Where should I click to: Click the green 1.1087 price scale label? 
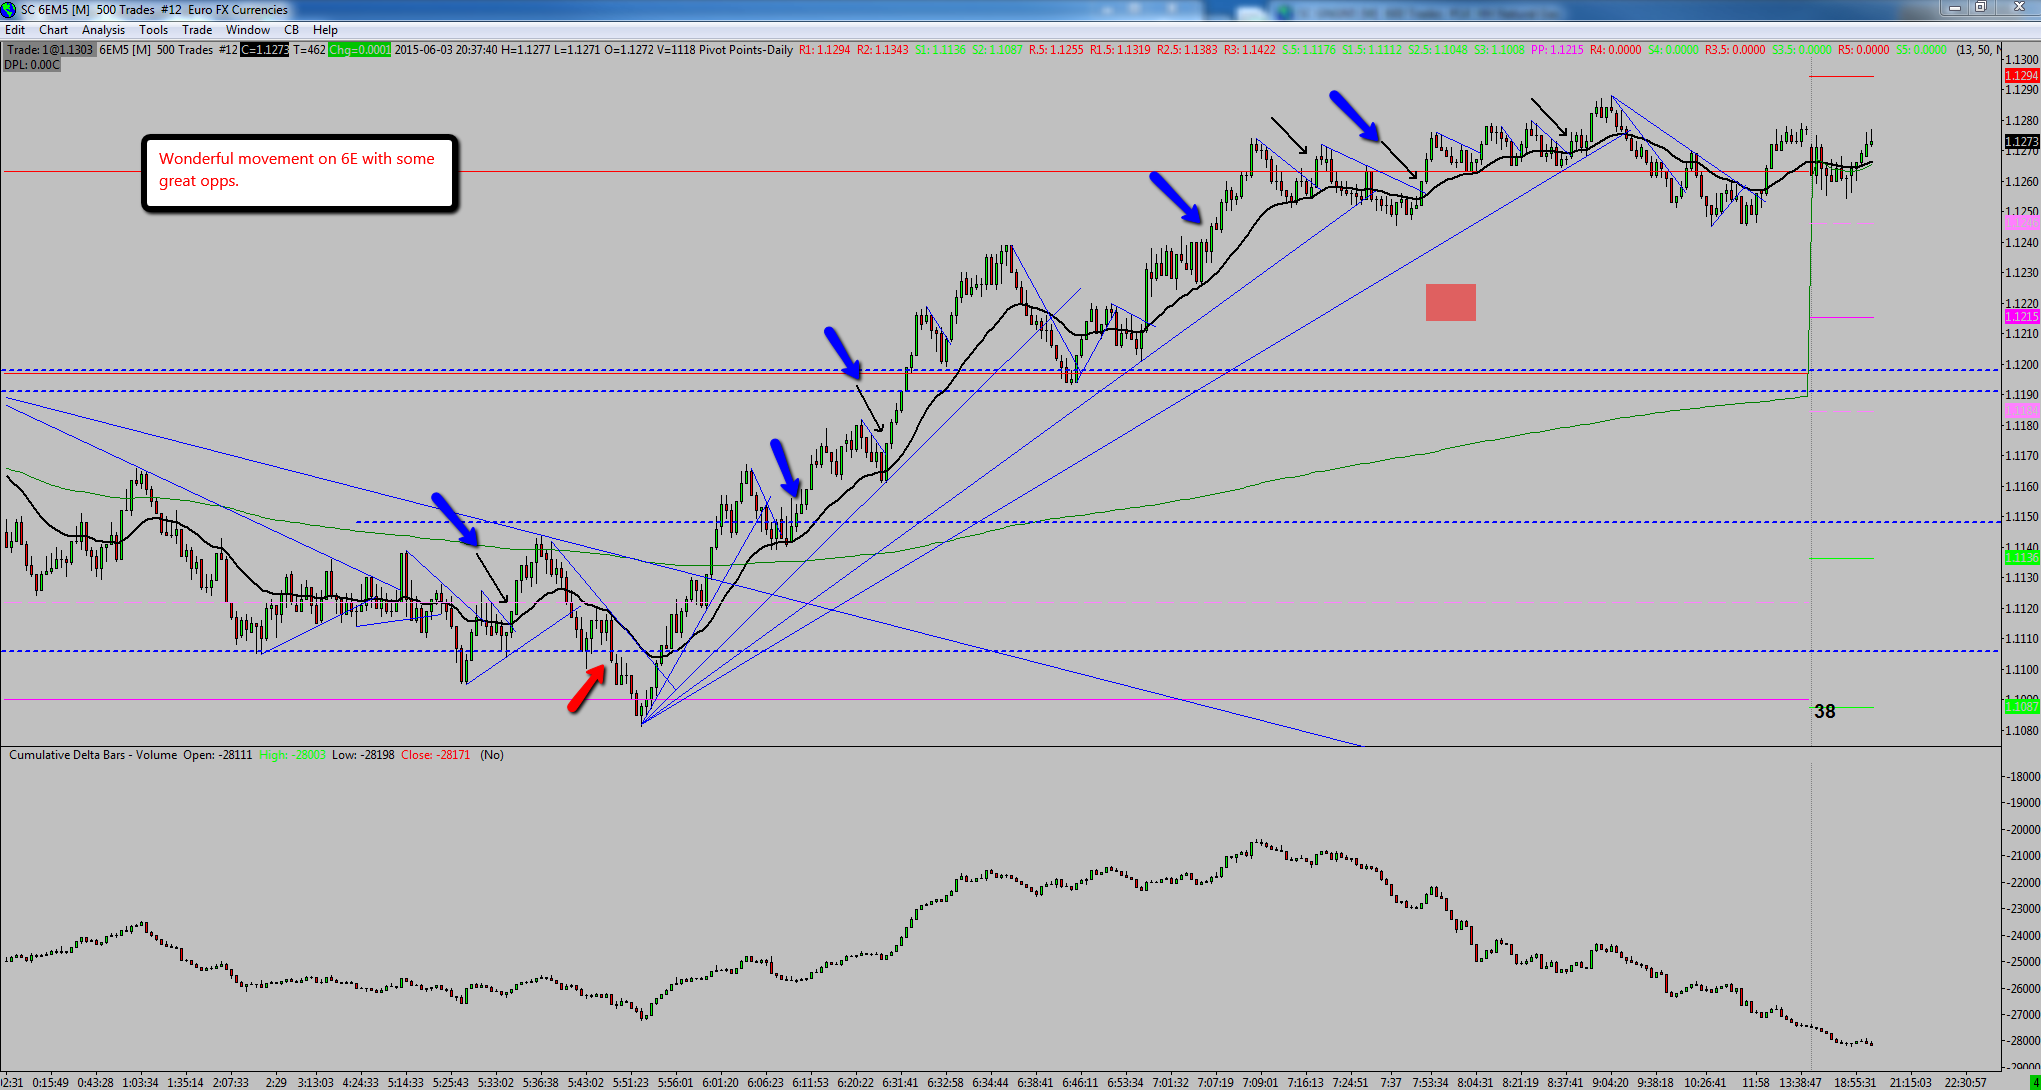pos(2022,707)
